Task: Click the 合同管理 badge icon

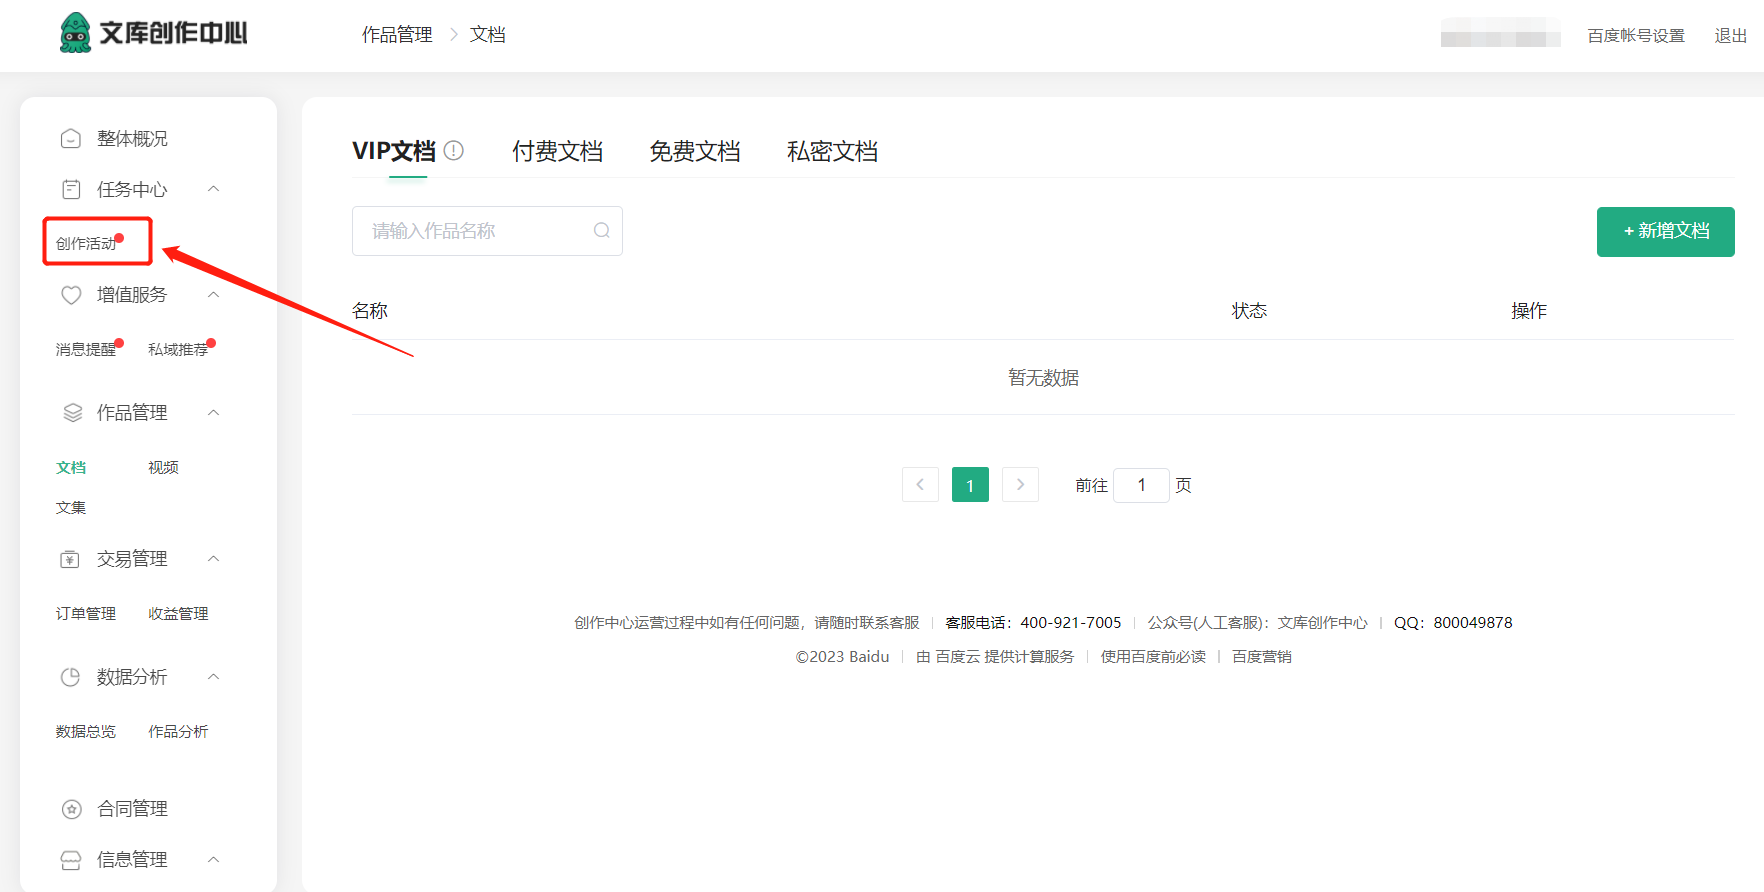Action: coord(72,809)
